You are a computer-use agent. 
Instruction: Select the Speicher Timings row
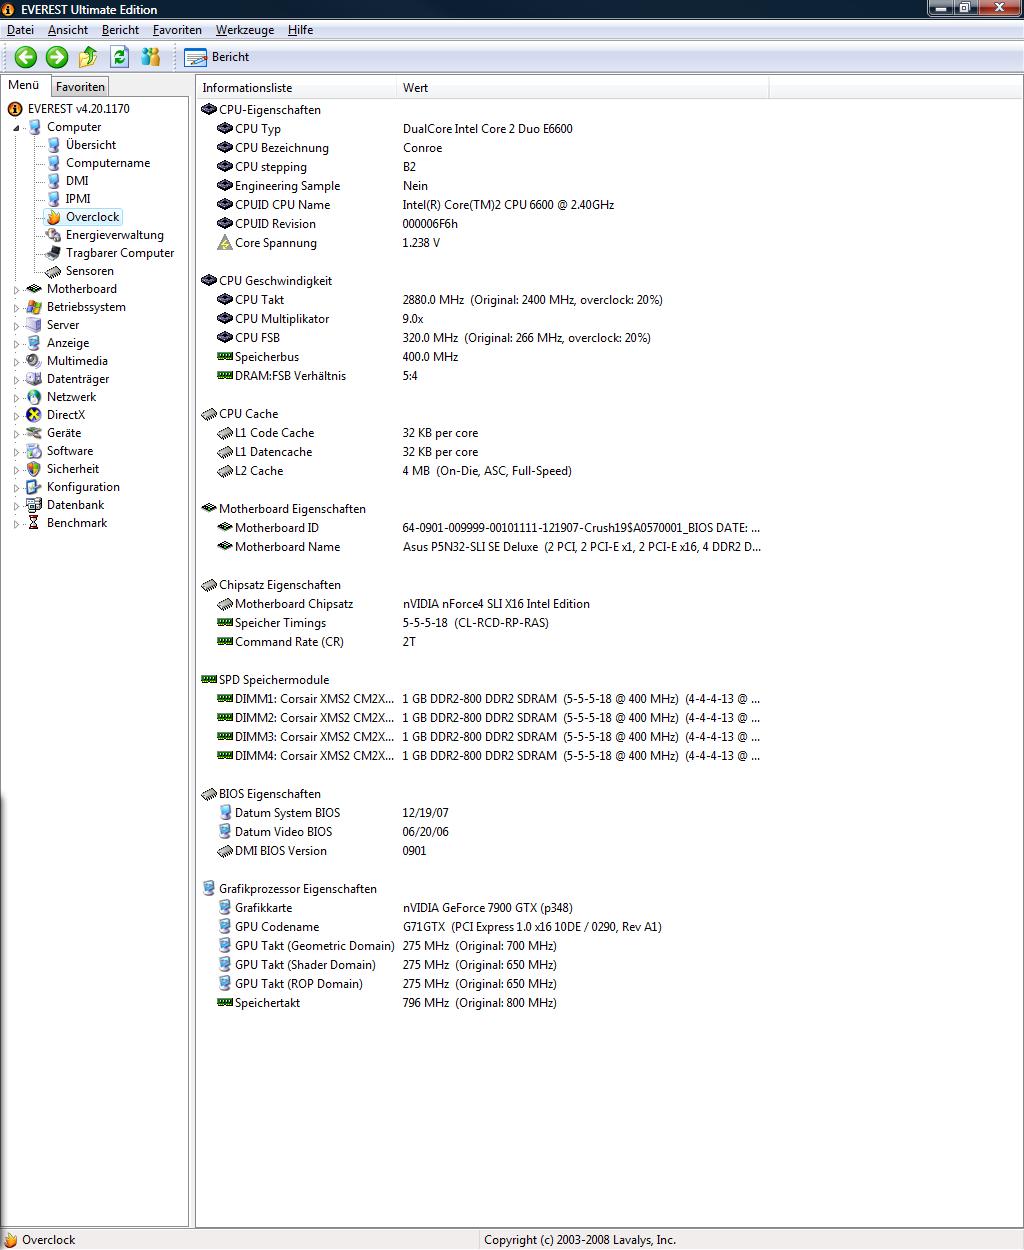tap(481, 623)
